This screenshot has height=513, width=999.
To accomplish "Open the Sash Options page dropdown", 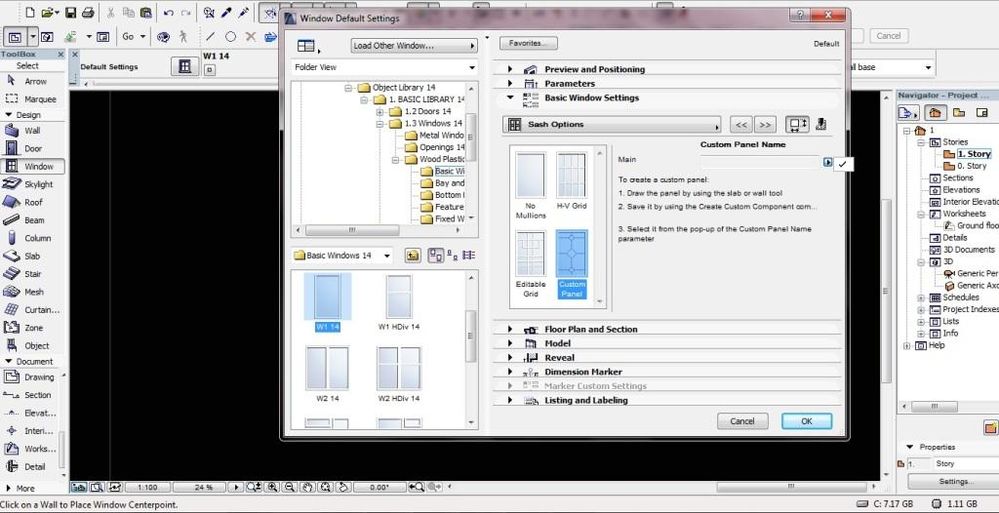I will click(611, 124).
